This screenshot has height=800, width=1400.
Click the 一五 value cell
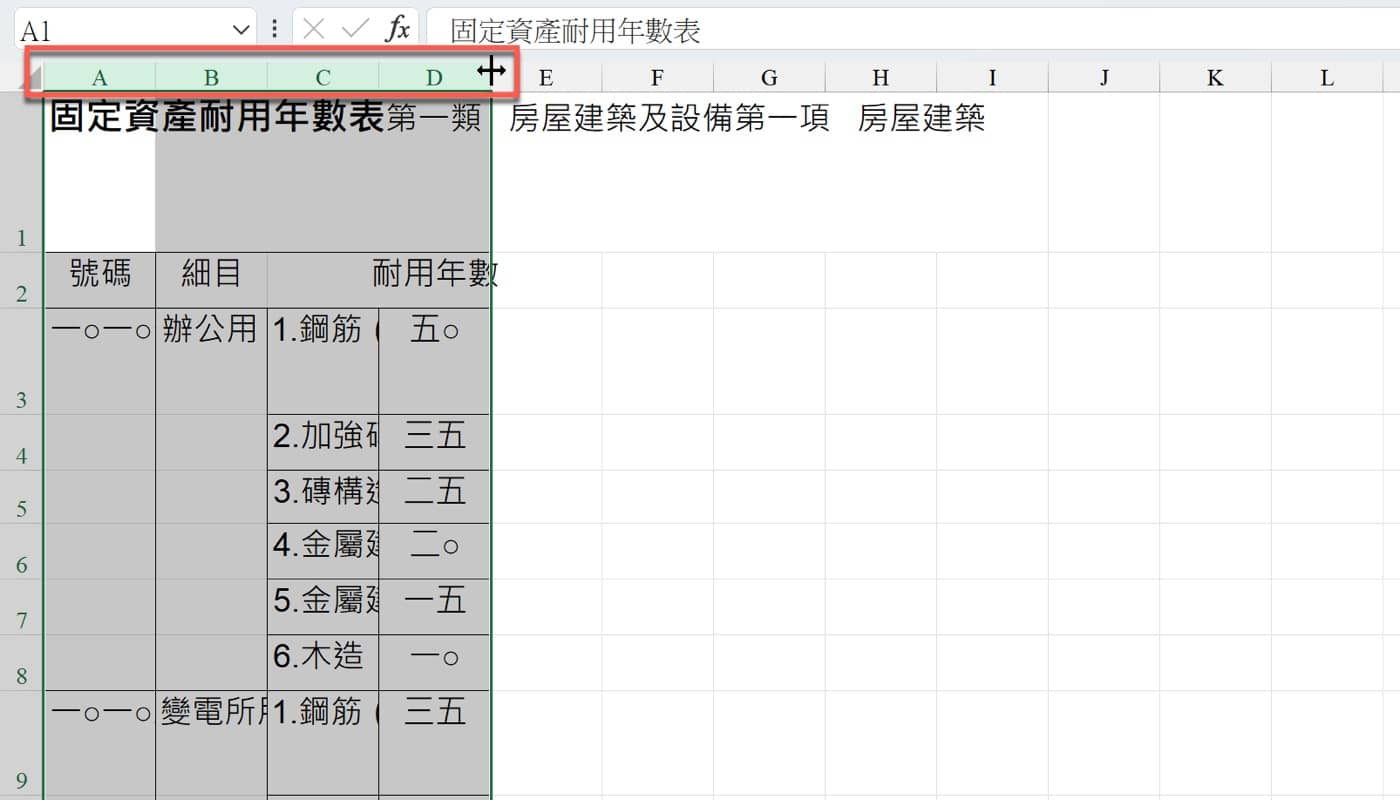click(x=434, y=607)
